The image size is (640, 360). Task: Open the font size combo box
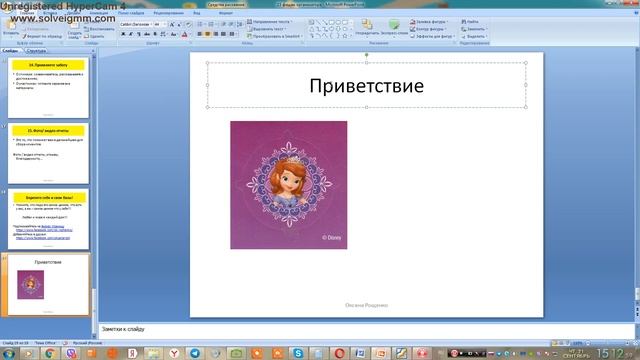click(x=160, y=24)
